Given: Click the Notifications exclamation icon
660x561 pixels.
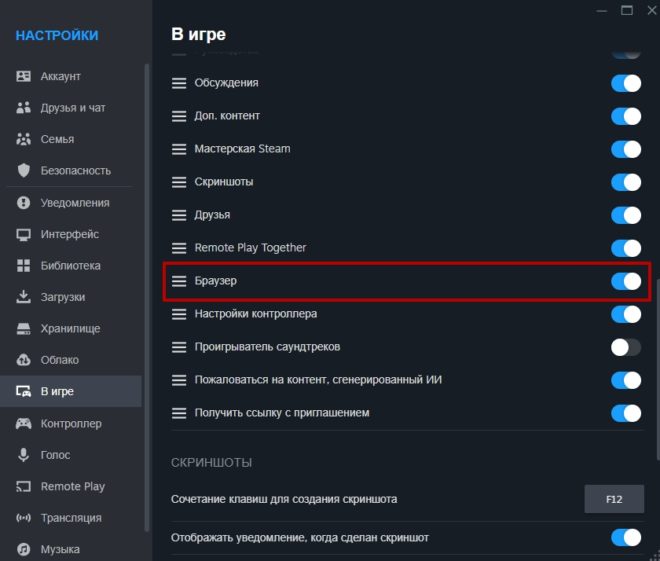Looking at the screenshot, I should pyautogui.click(x=23, y=203).
